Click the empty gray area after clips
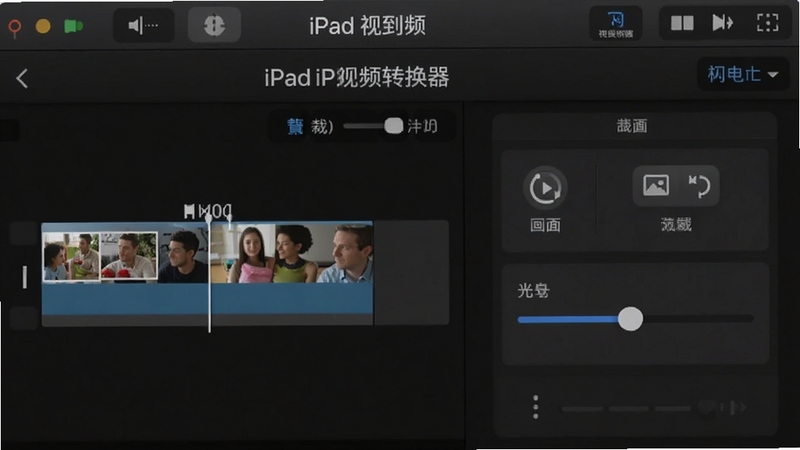Image resolution: width=800 pixels, height=450 pixels. (x=411, y=272)
